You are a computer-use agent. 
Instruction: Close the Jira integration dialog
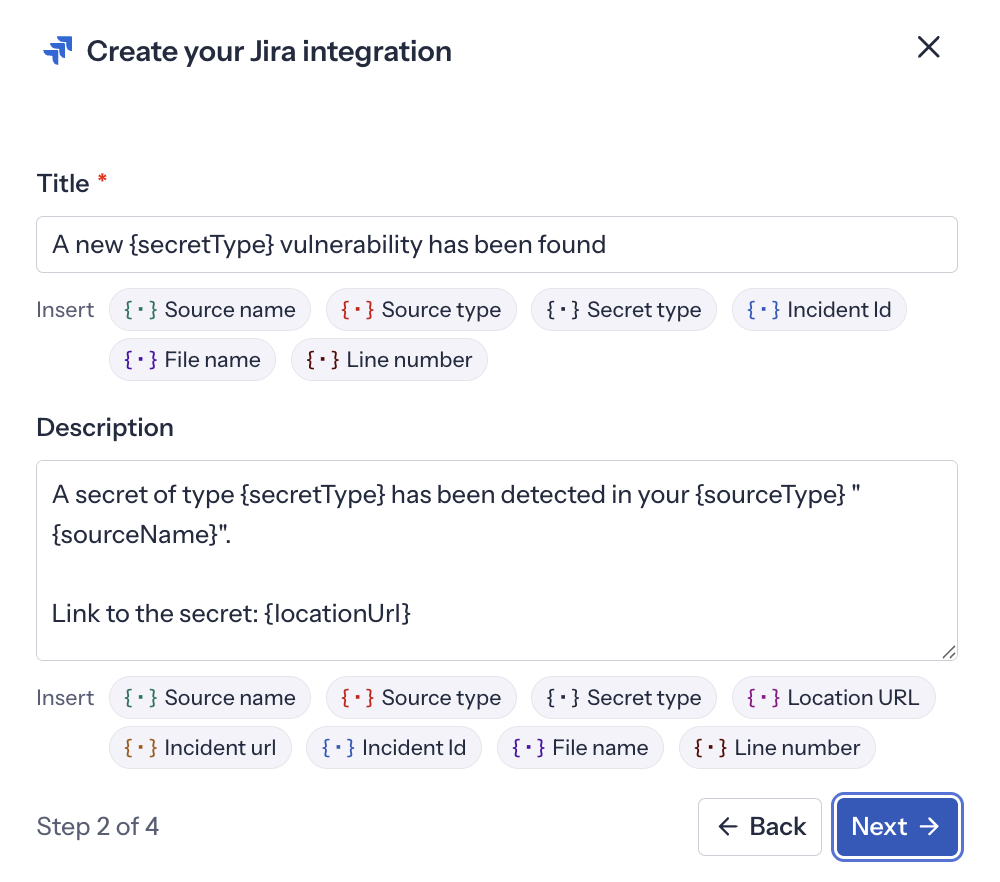928,47
